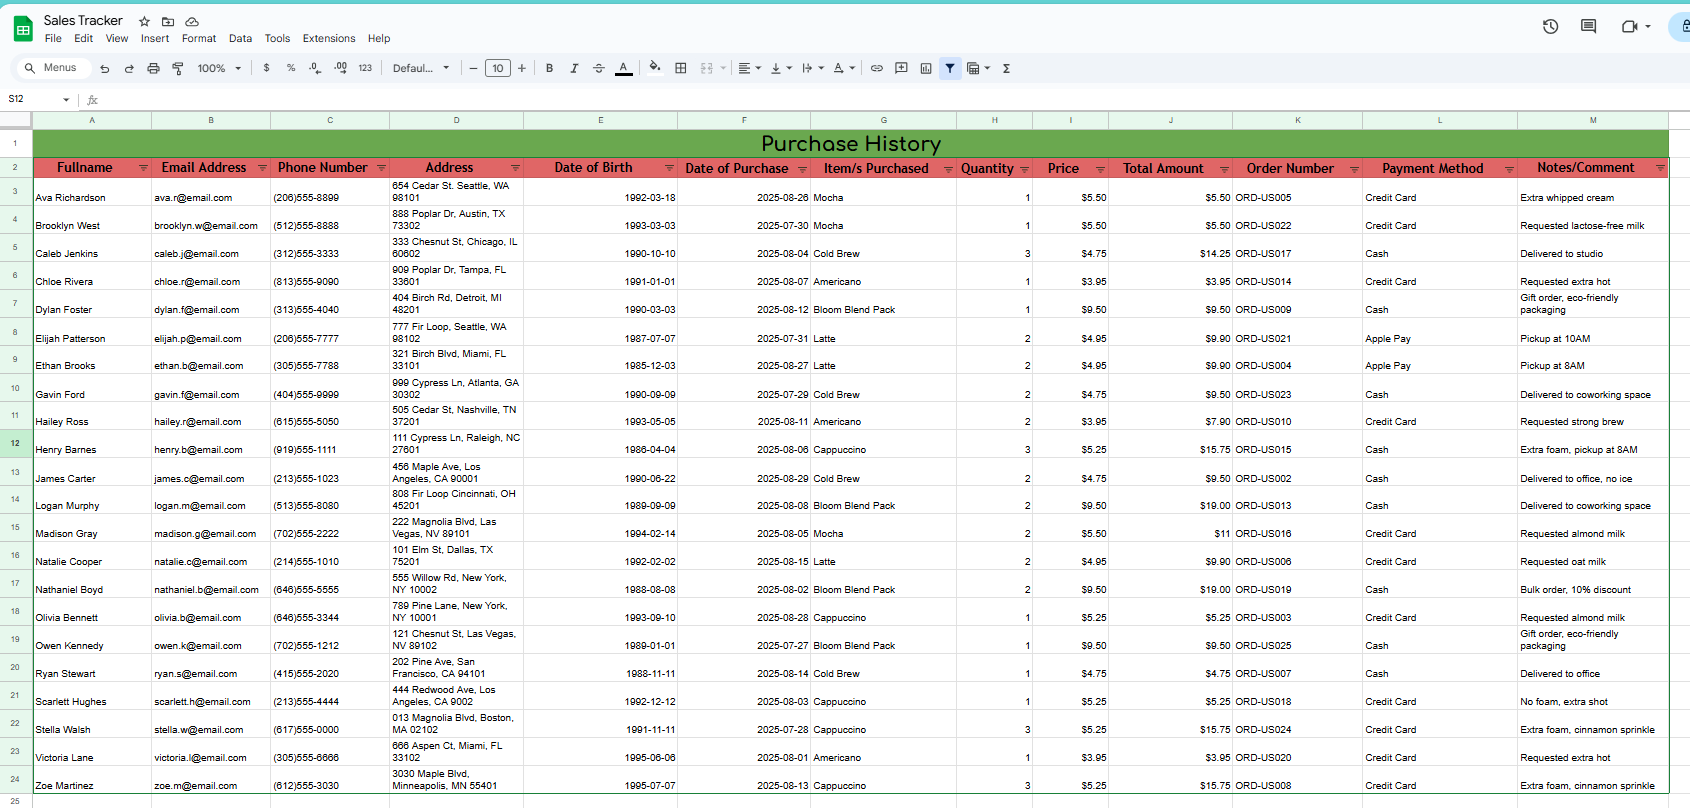Open filter for Order Number column

[x=1354, y=169]
